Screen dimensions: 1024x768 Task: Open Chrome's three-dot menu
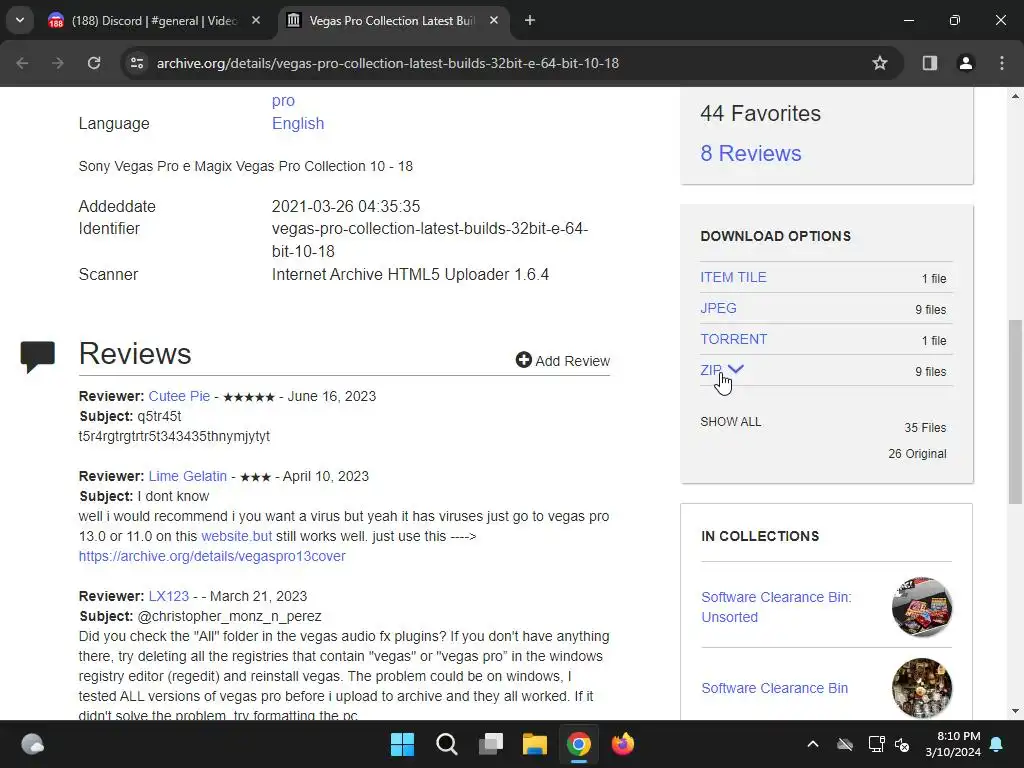coord(1002,63)
